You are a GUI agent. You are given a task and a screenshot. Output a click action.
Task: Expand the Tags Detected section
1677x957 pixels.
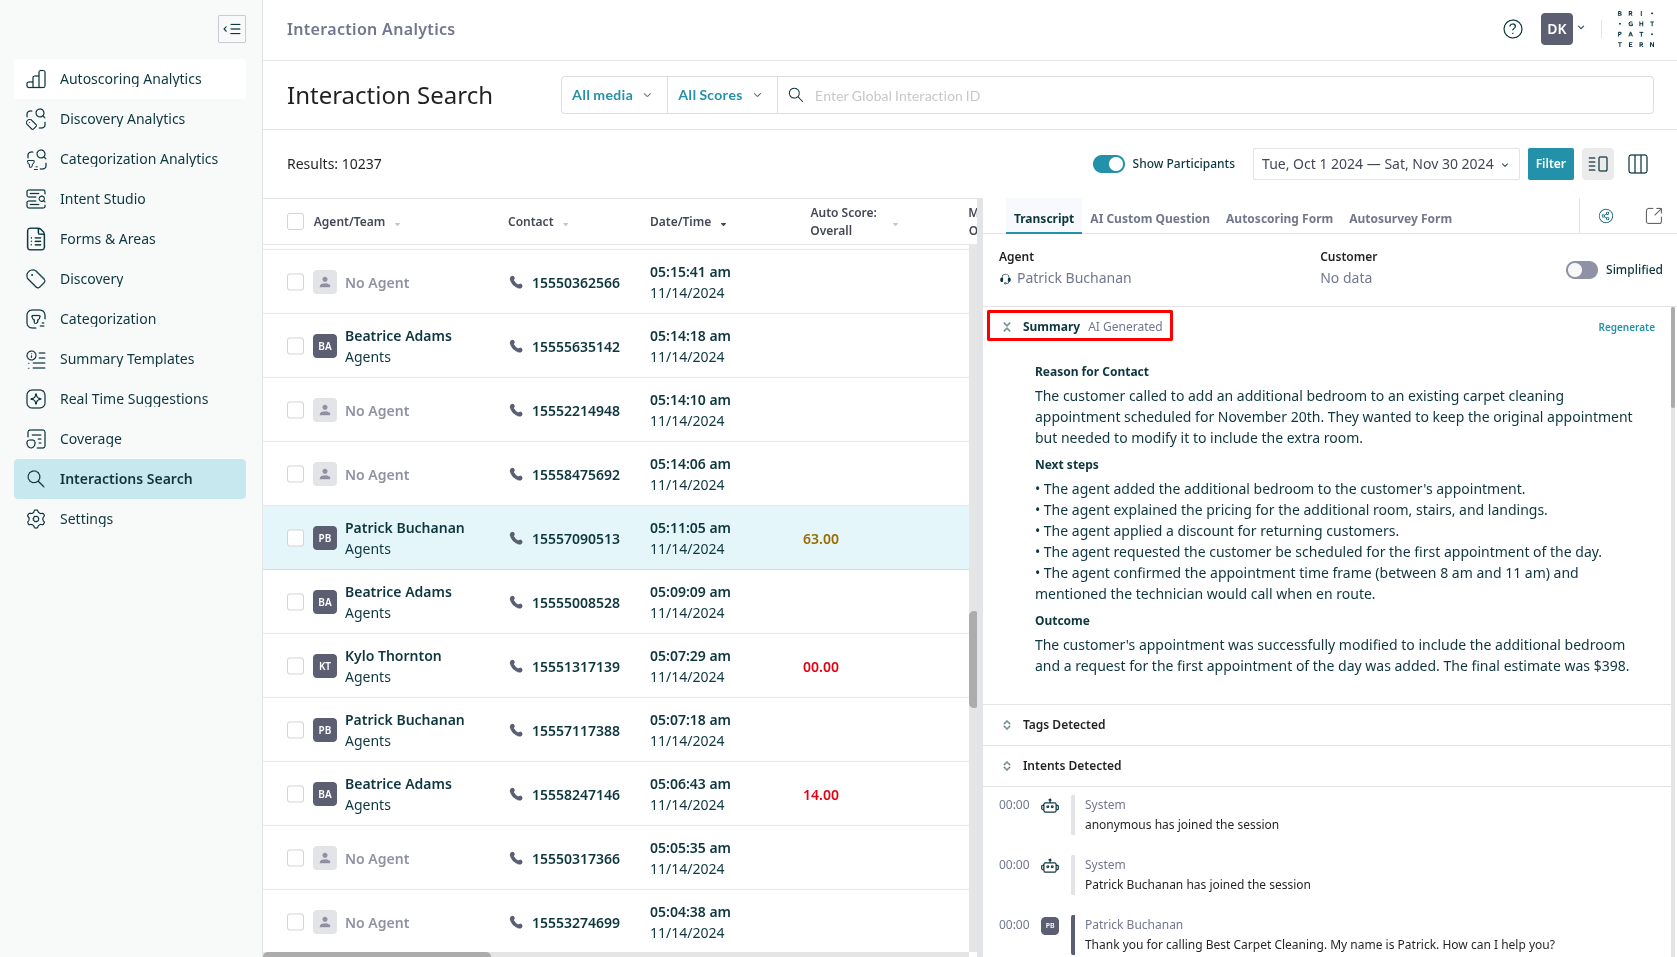(1063, 725)
